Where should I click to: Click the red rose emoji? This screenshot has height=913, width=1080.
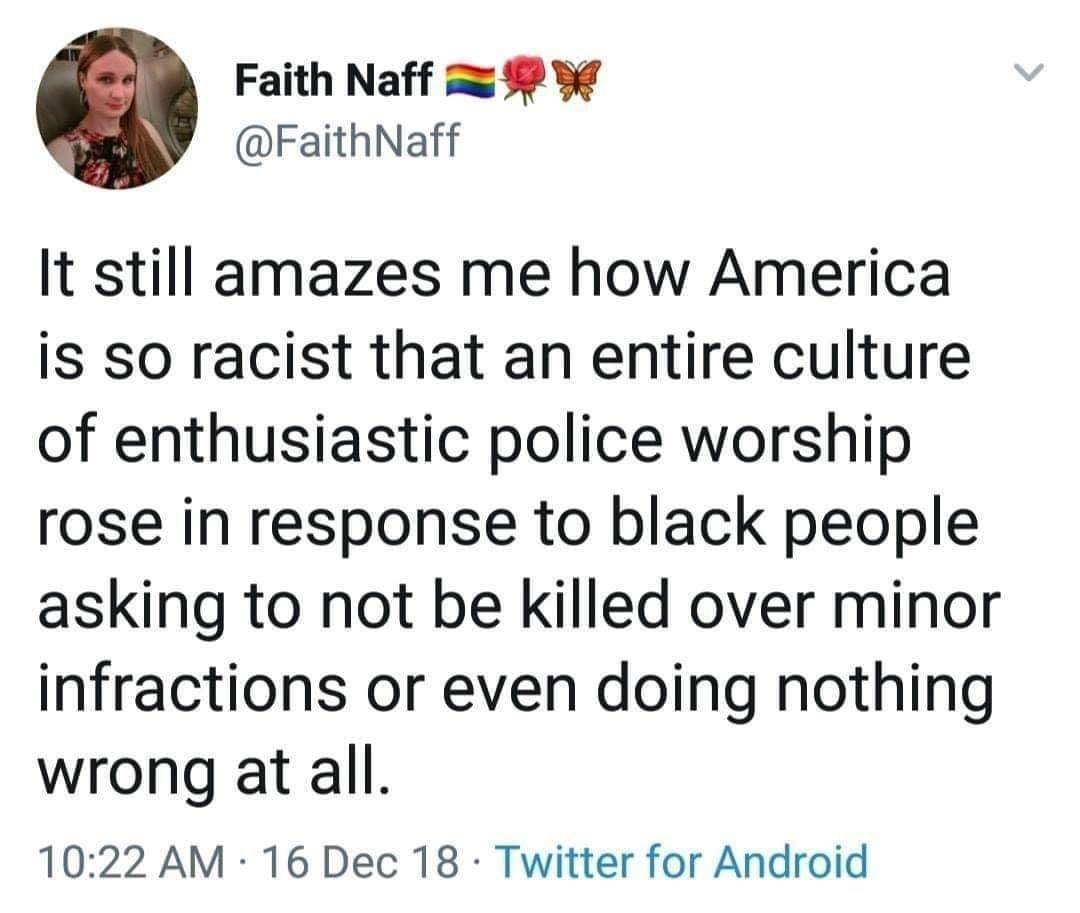coord(527,80)
